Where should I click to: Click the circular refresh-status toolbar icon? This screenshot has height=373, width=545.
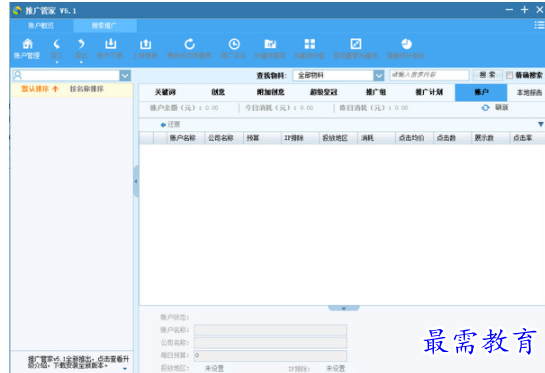coord(189,44)
